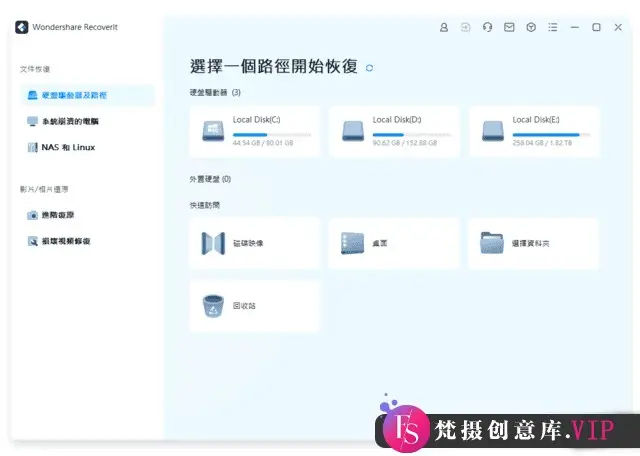Open the user account icon
This screenshot has height=456, width=640.
(444, 27)
